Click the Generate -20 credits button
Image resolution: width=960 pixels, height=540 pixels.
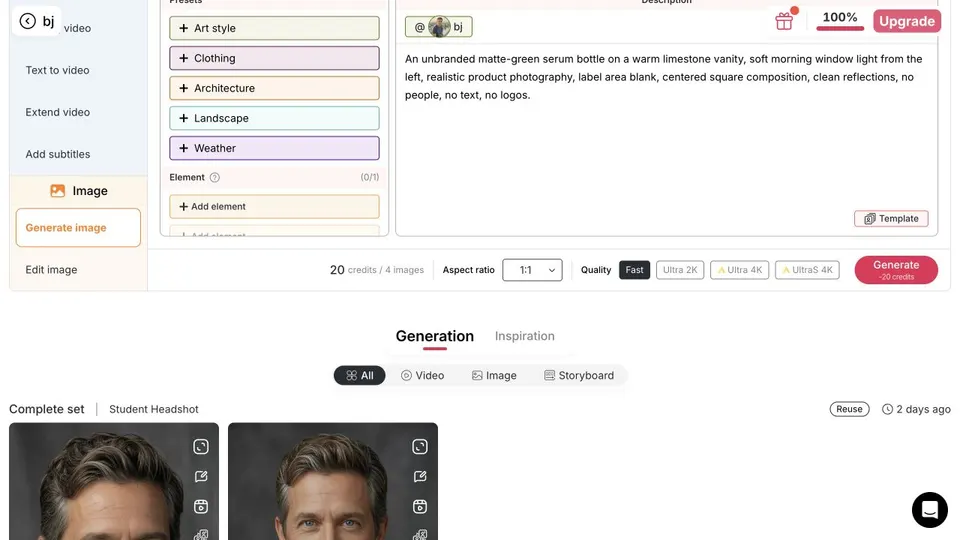point(896,270)
